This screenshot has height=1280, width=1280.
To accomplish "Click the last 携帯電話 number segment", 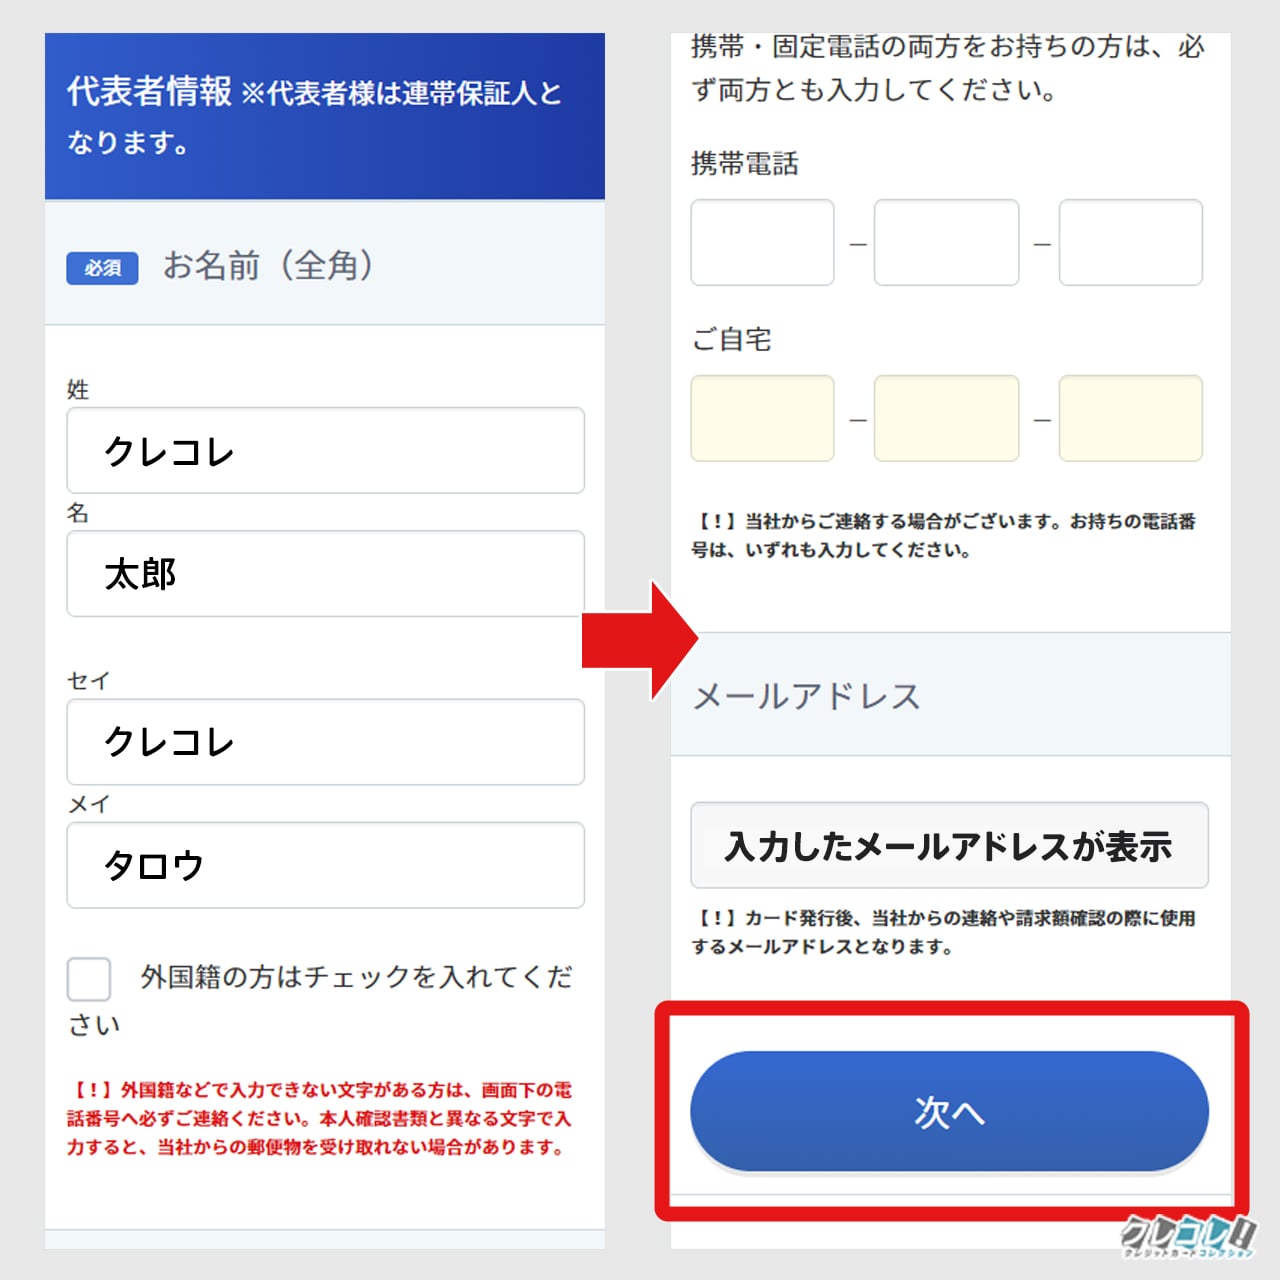I will [1130, 243].
